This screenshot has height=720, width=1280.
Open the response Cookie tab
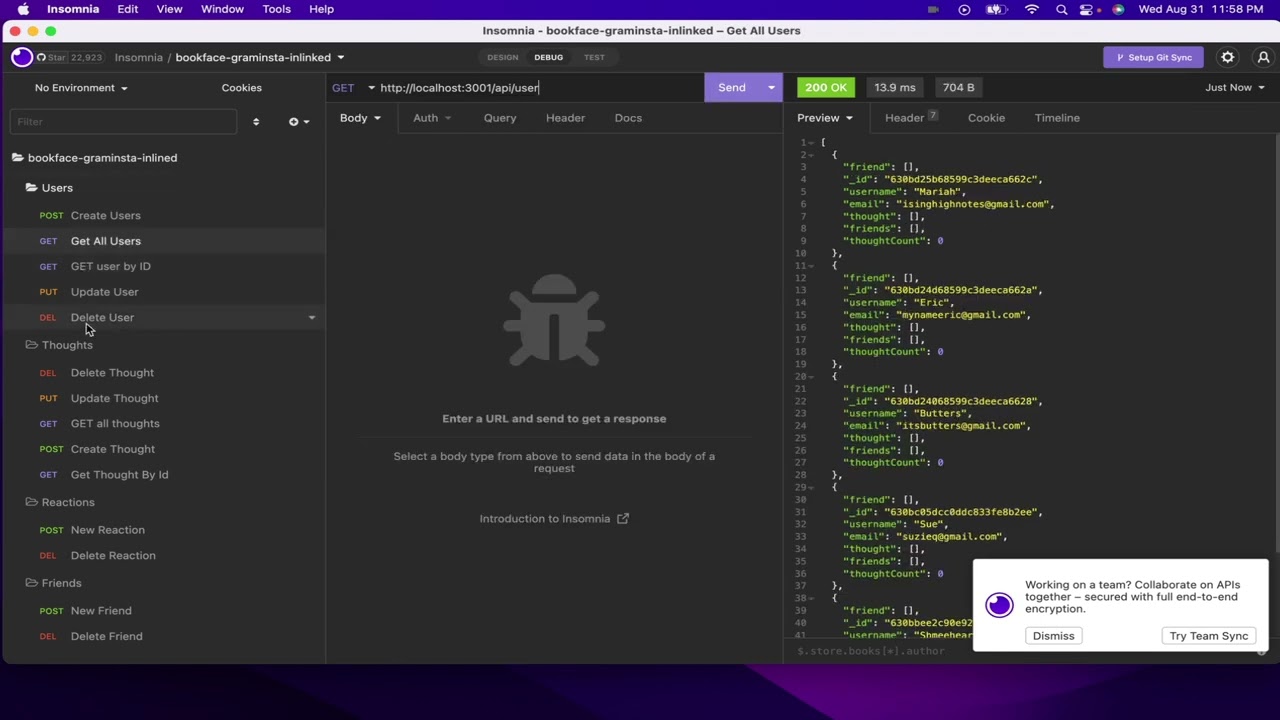(x=986, y=118)
